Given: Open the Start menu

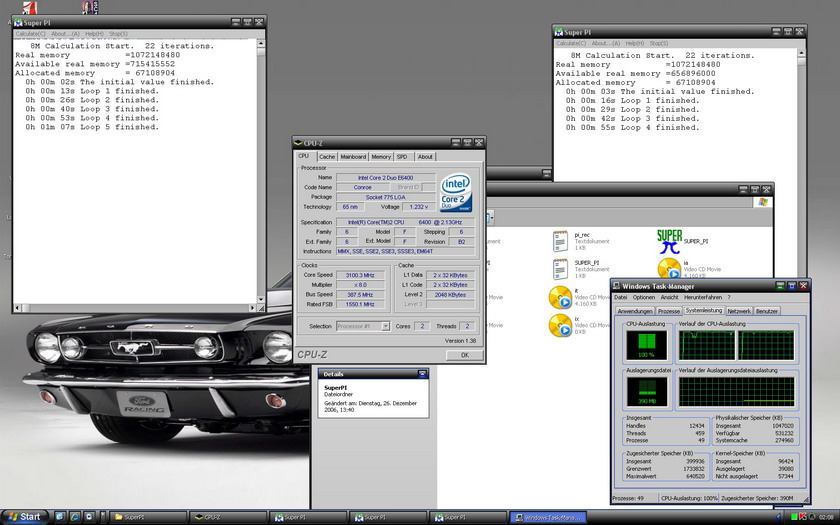Looking at the screenshot, I should (25, 517).
